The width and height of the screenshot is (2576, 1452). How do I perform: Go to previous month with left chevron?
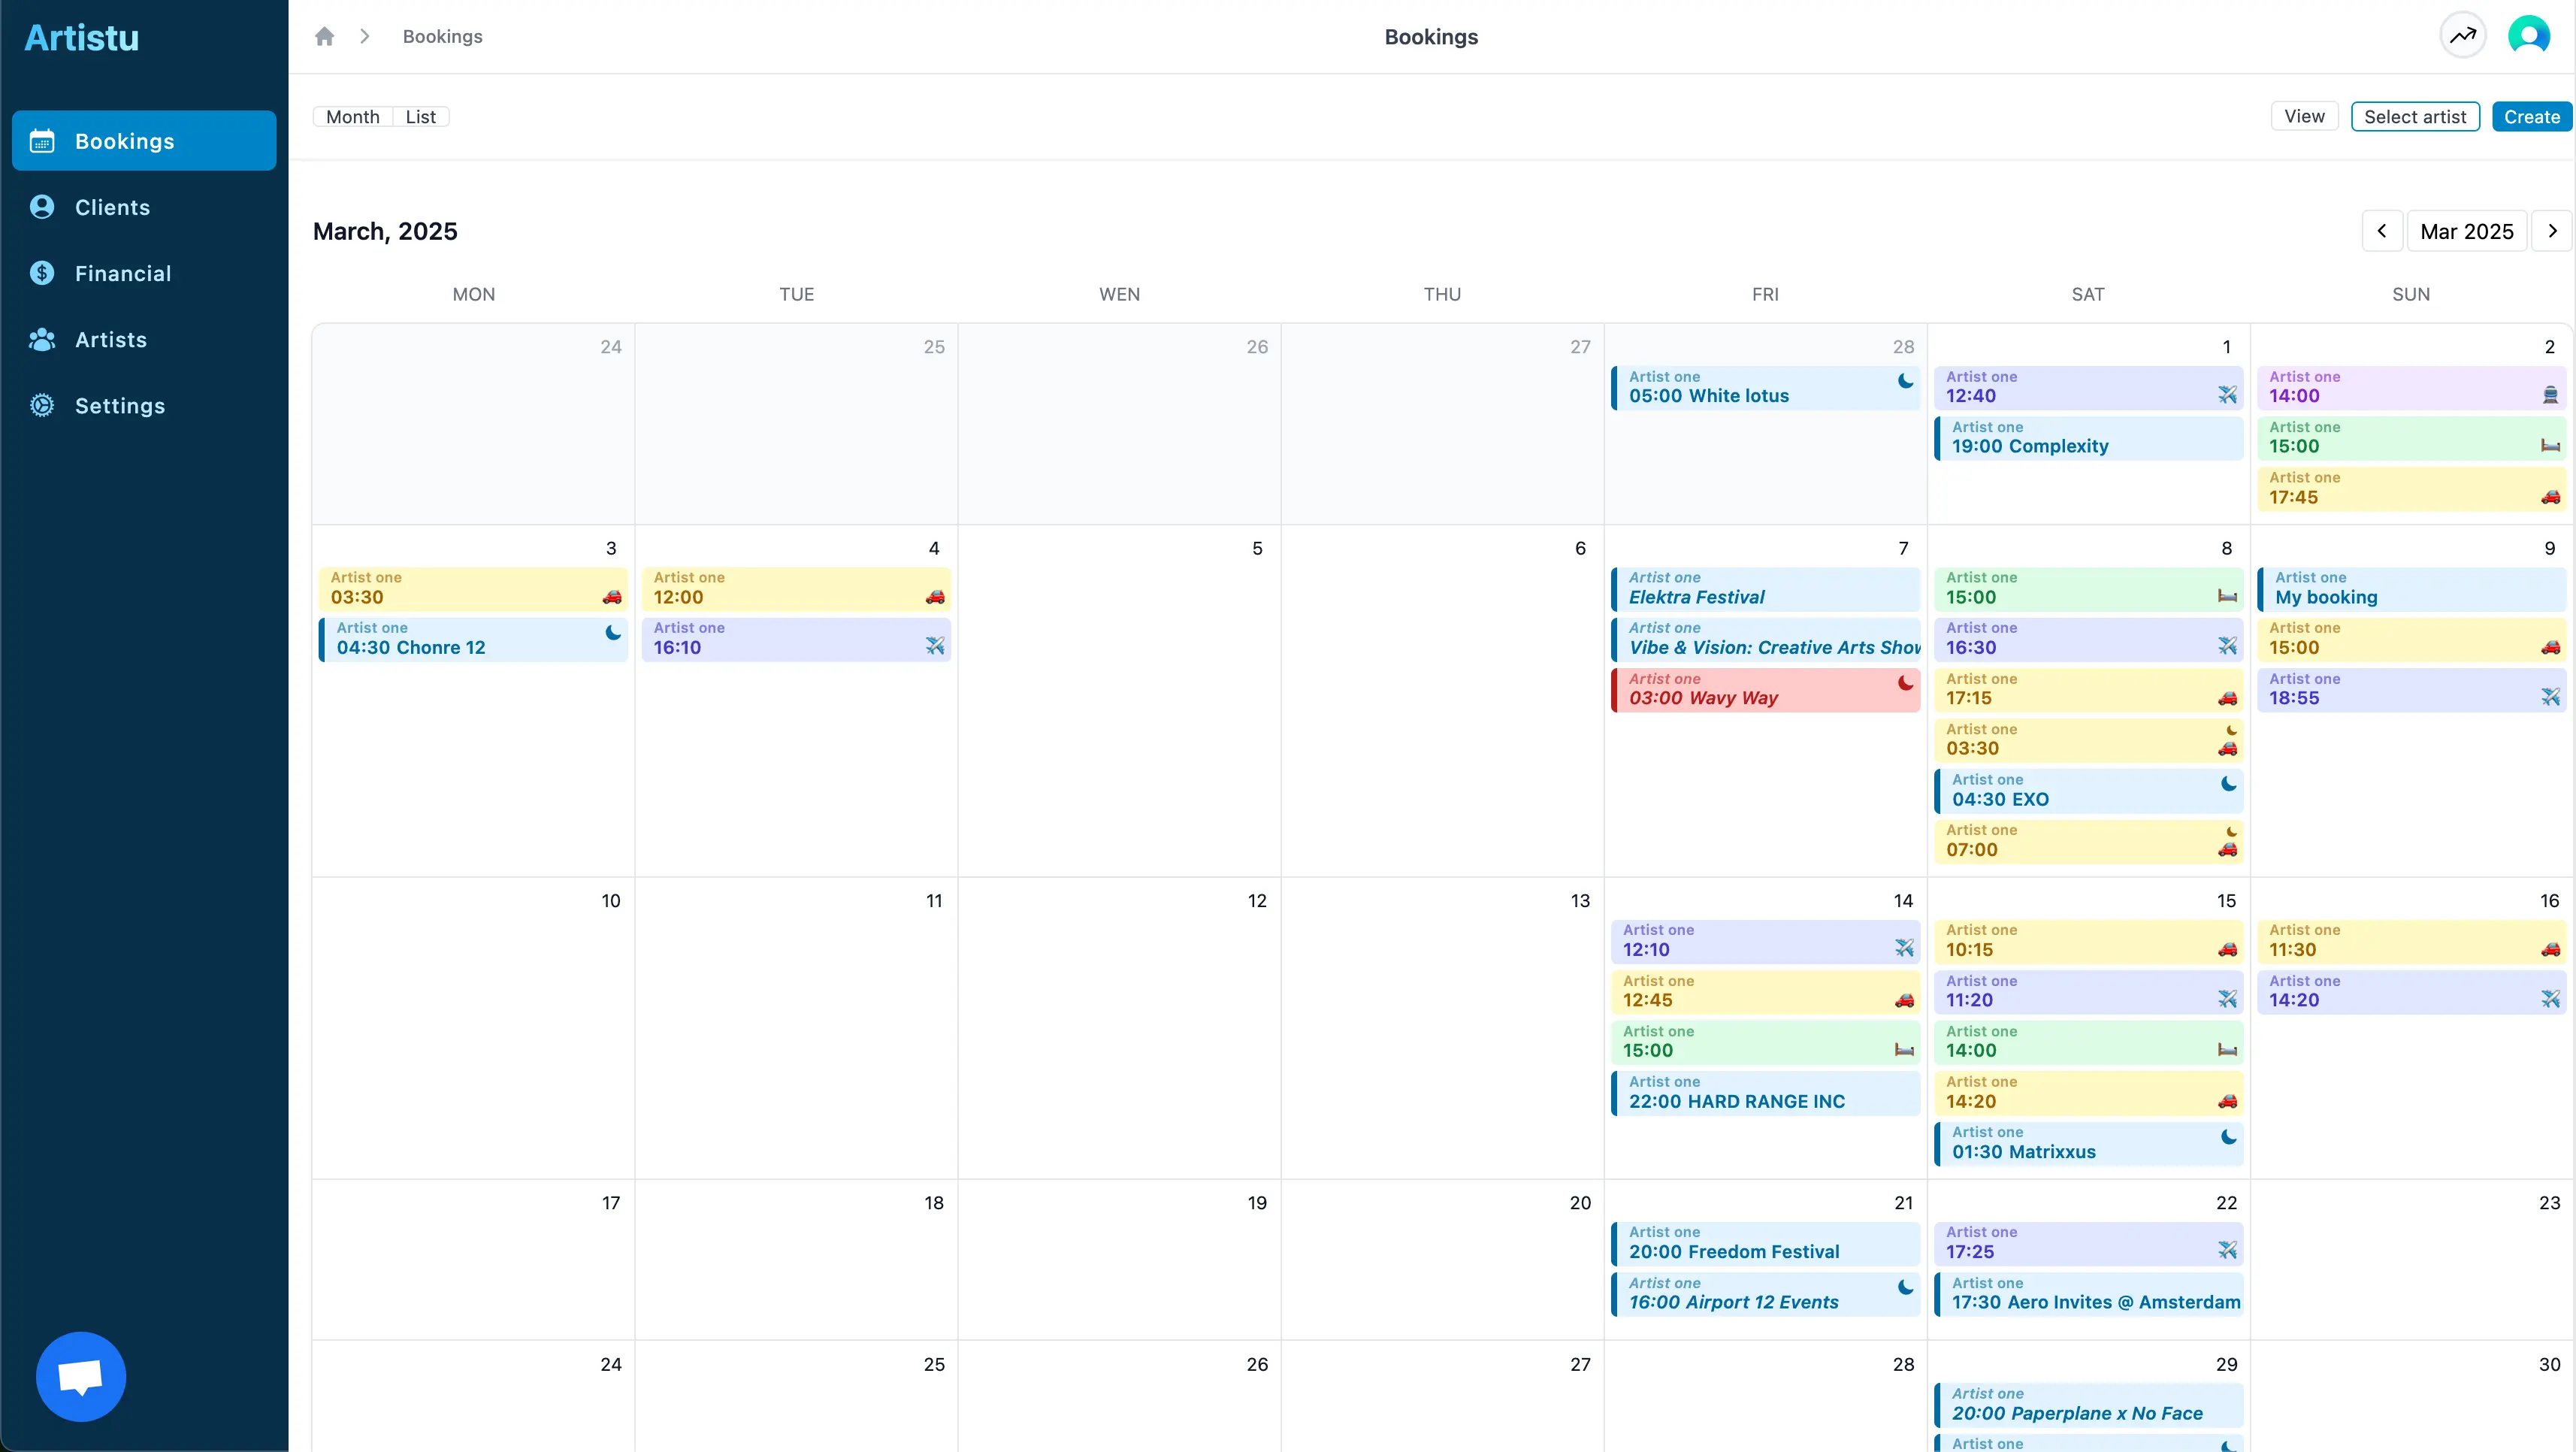coord(2383,231)
